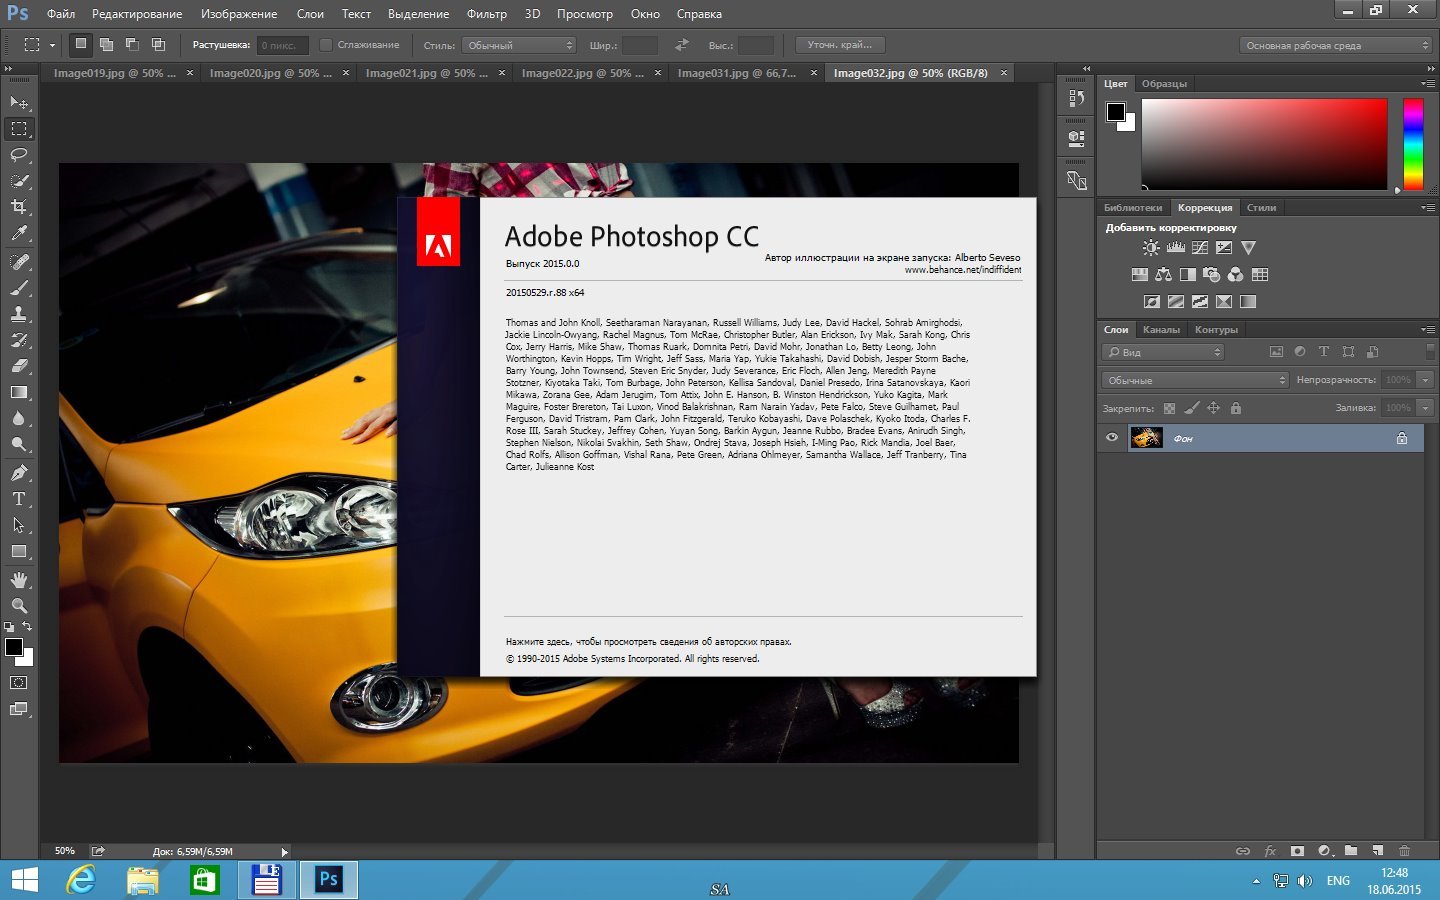Open the Заливка dropdown arrow
This screenshot has width=1440, height=900.
coord(1425,408)
